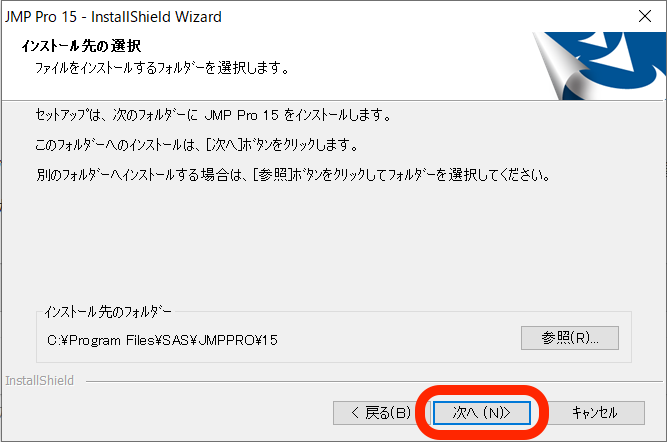This screenshot has width=667, height=442.
Task: Cancel the installation with キャンセル
Action: tap(594, 413)
